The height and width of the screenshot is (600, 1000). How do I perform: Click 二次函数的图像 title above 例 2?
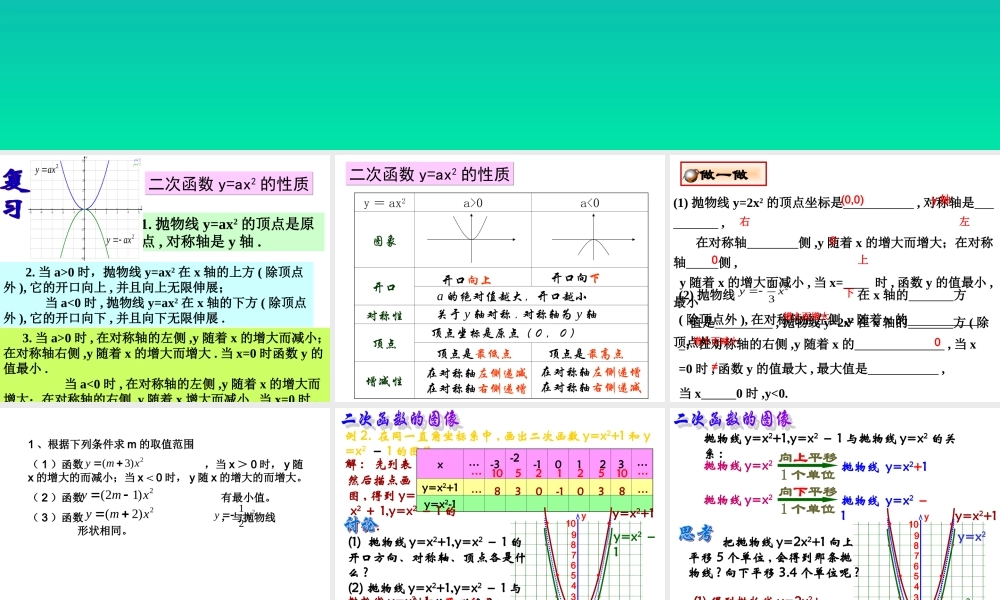400,419
